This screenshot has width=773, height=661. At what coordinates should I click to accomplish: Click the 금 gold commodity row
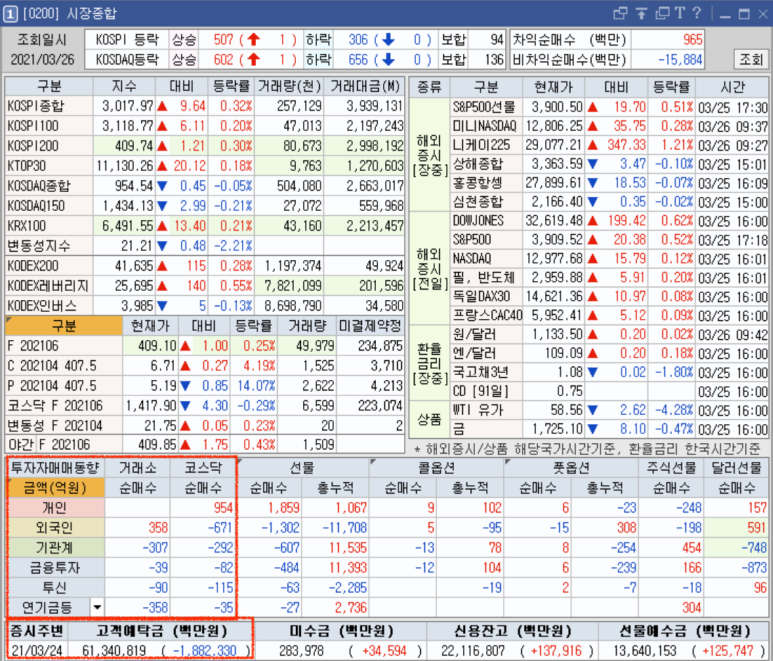[x=610, y=429]
